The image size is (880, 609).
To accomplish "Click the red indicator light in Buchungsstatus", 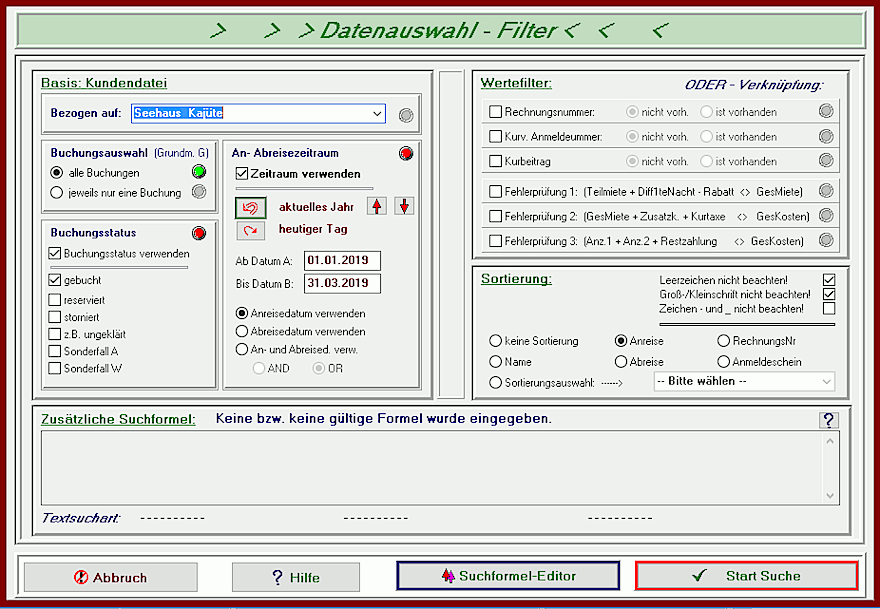I will tap(200, 233).
